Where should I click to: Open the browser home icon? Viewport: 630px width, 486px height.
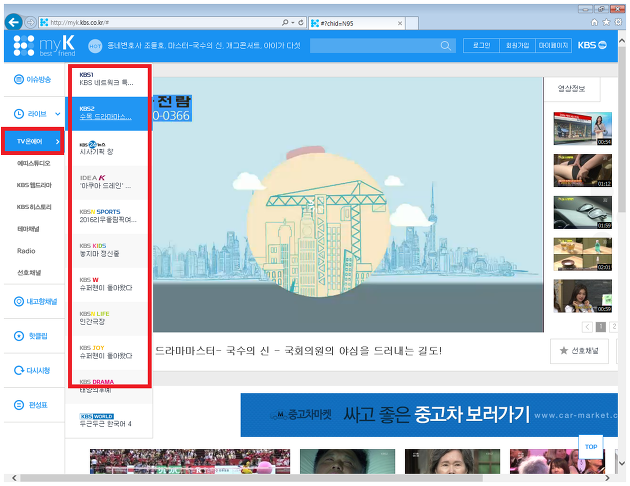click(594, 22)
